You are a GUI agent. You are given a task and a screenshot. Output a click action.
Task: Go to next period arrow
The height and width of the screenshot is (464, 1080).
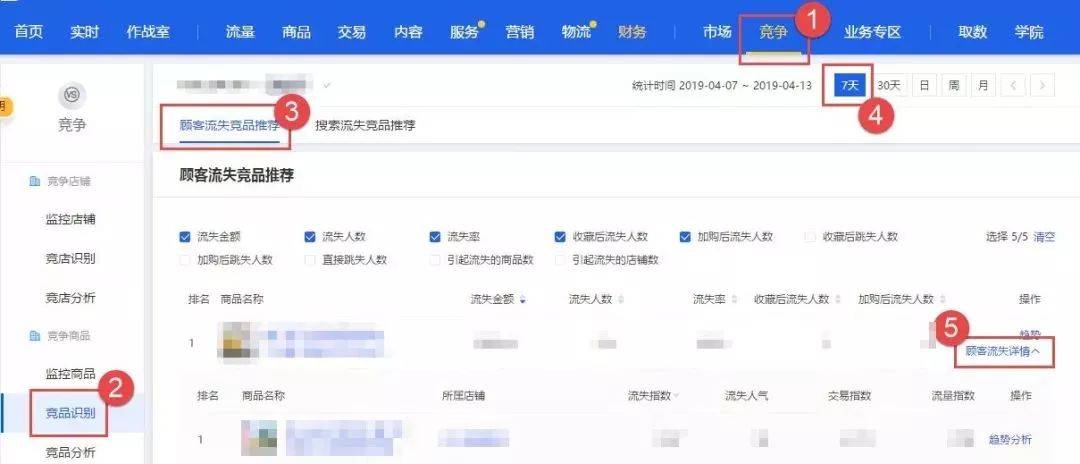(1043, 85)
